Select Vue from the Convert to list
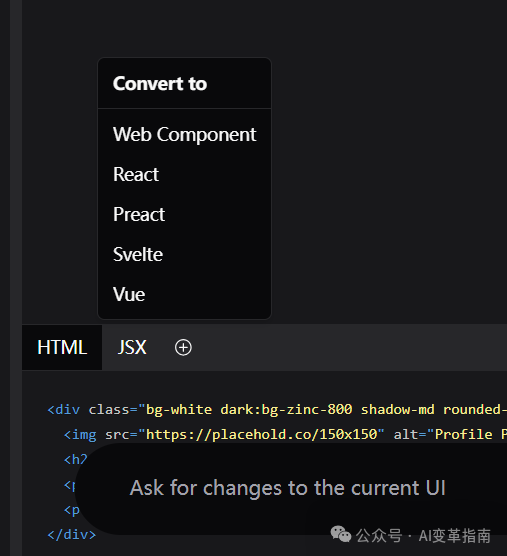This screenshot has height=556, width=507. tap(184, 294)
